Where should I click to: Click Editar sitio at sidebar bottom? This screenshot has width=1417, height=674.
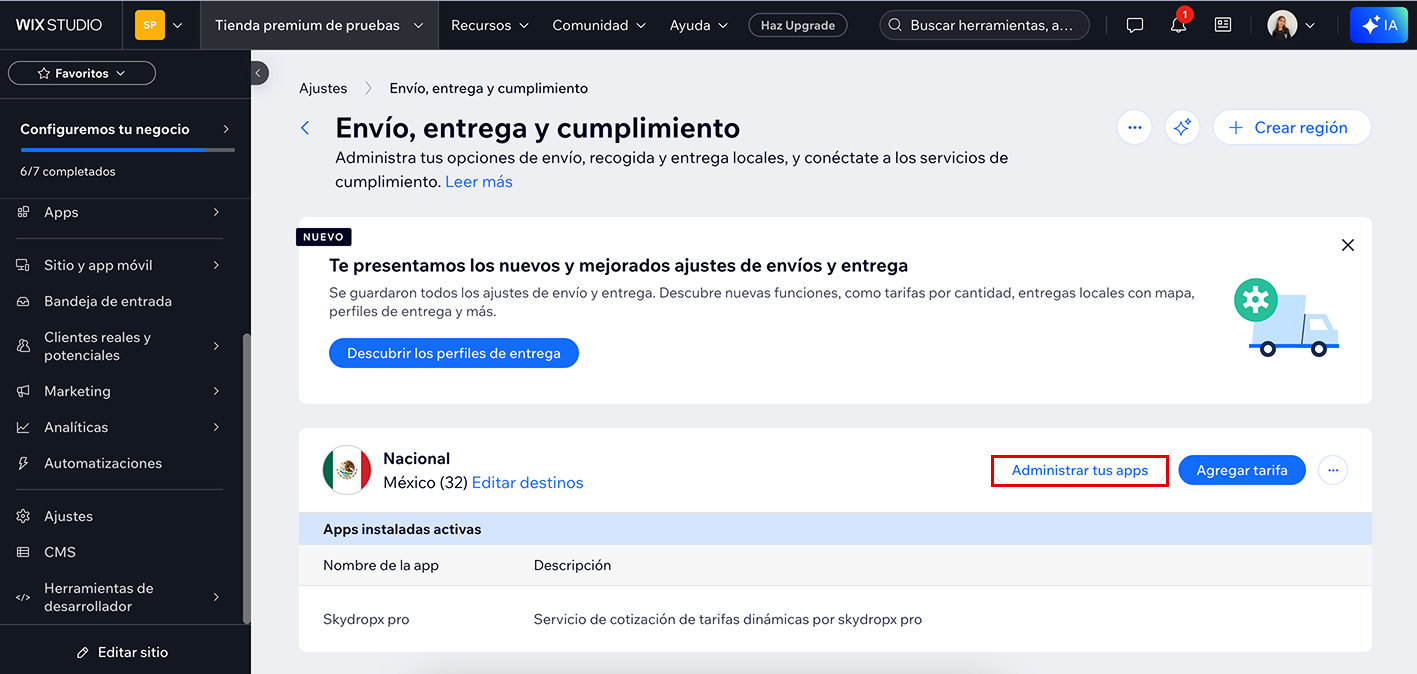(x=124, y=652)
